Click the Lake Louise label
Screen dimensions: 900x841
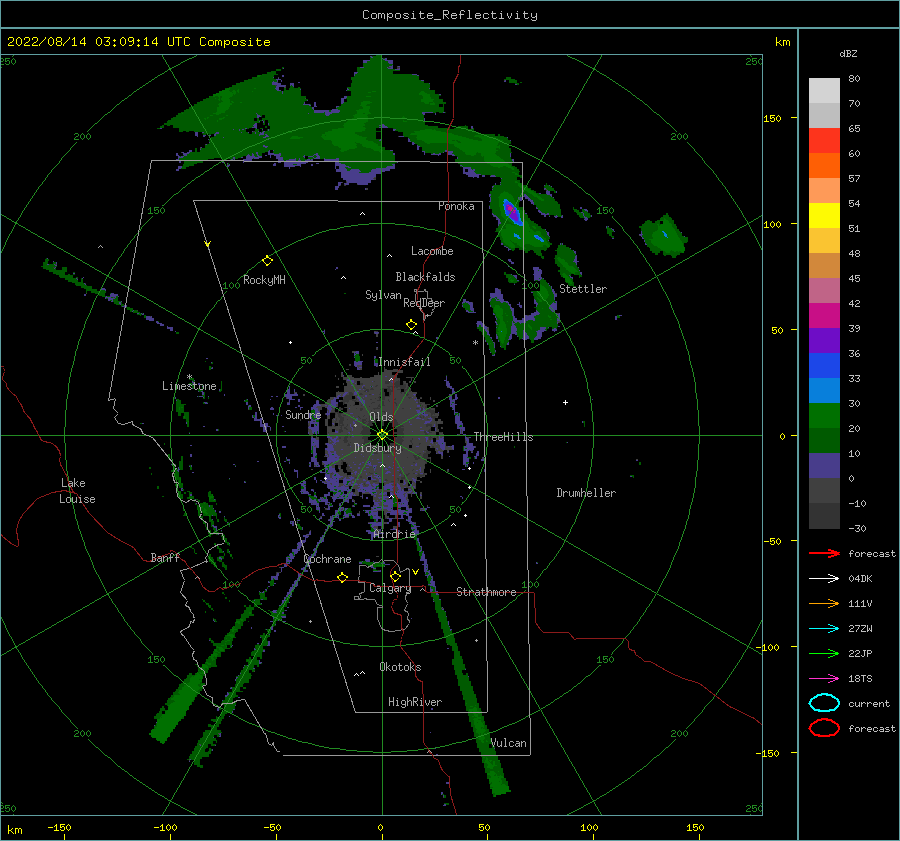pos(77,491)
